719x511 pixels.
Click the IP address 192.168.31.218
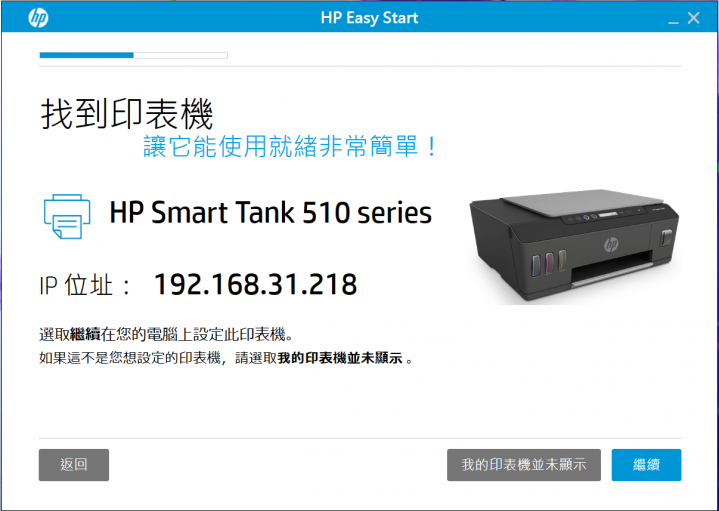coord(255,284)
